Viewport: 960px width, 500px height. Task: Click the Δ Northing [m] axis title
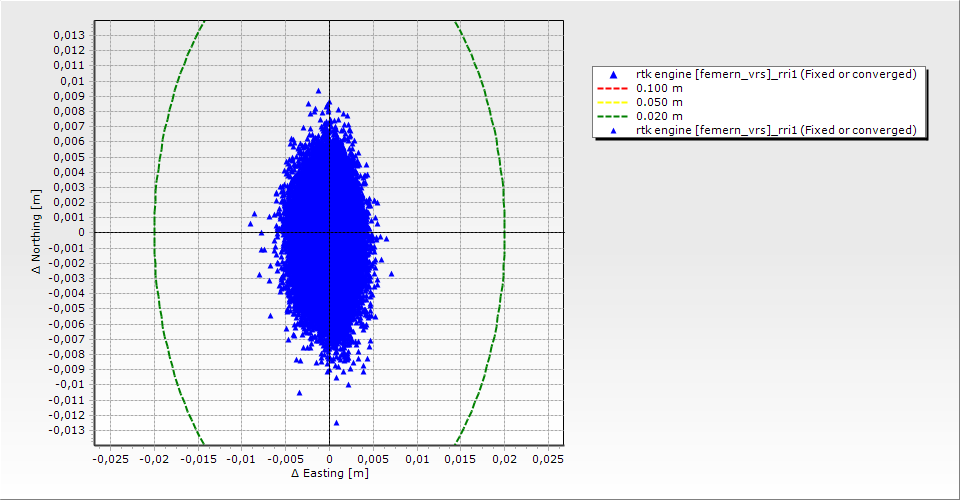point(37,232)
